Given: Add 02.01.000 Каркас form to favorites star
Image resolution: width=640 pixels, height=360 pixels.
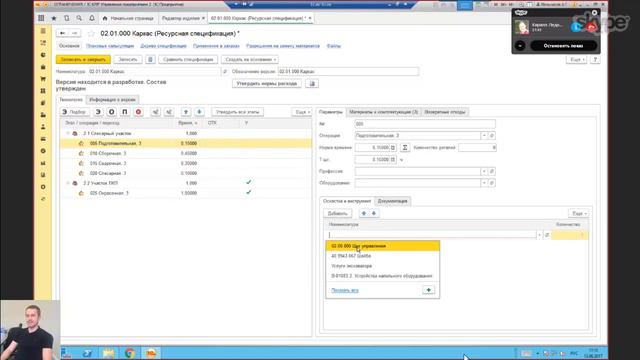Looking at the screenshot, I should point(91,33).
